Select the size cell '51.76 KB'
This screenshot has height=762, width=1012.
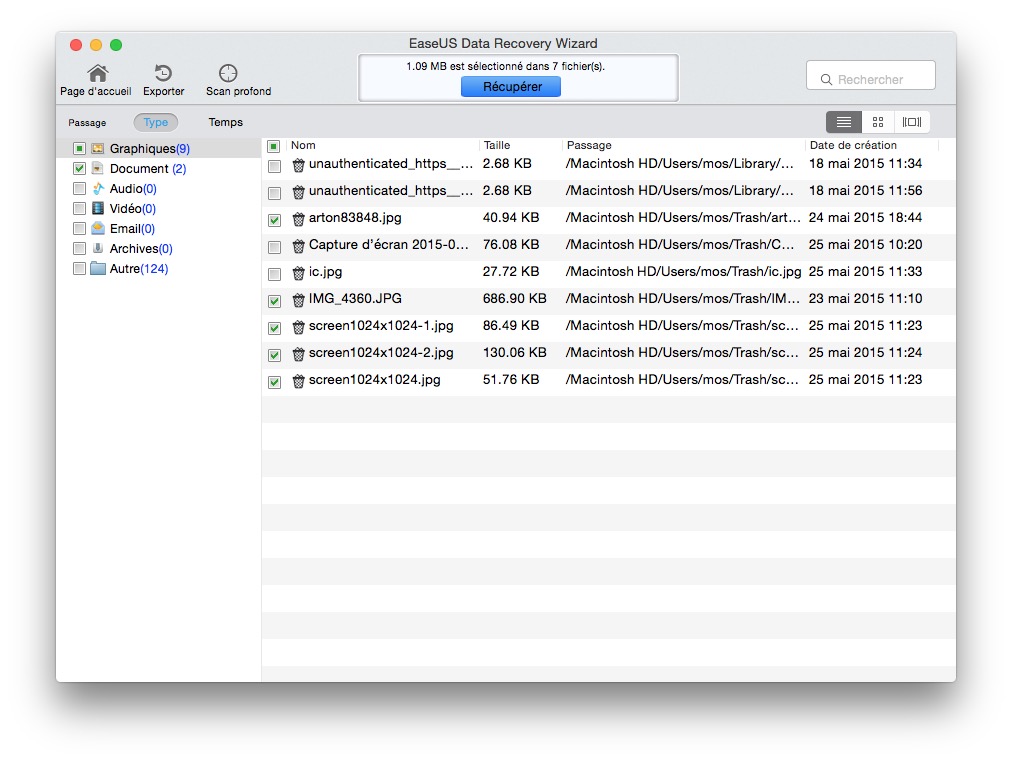coord(511,380)
